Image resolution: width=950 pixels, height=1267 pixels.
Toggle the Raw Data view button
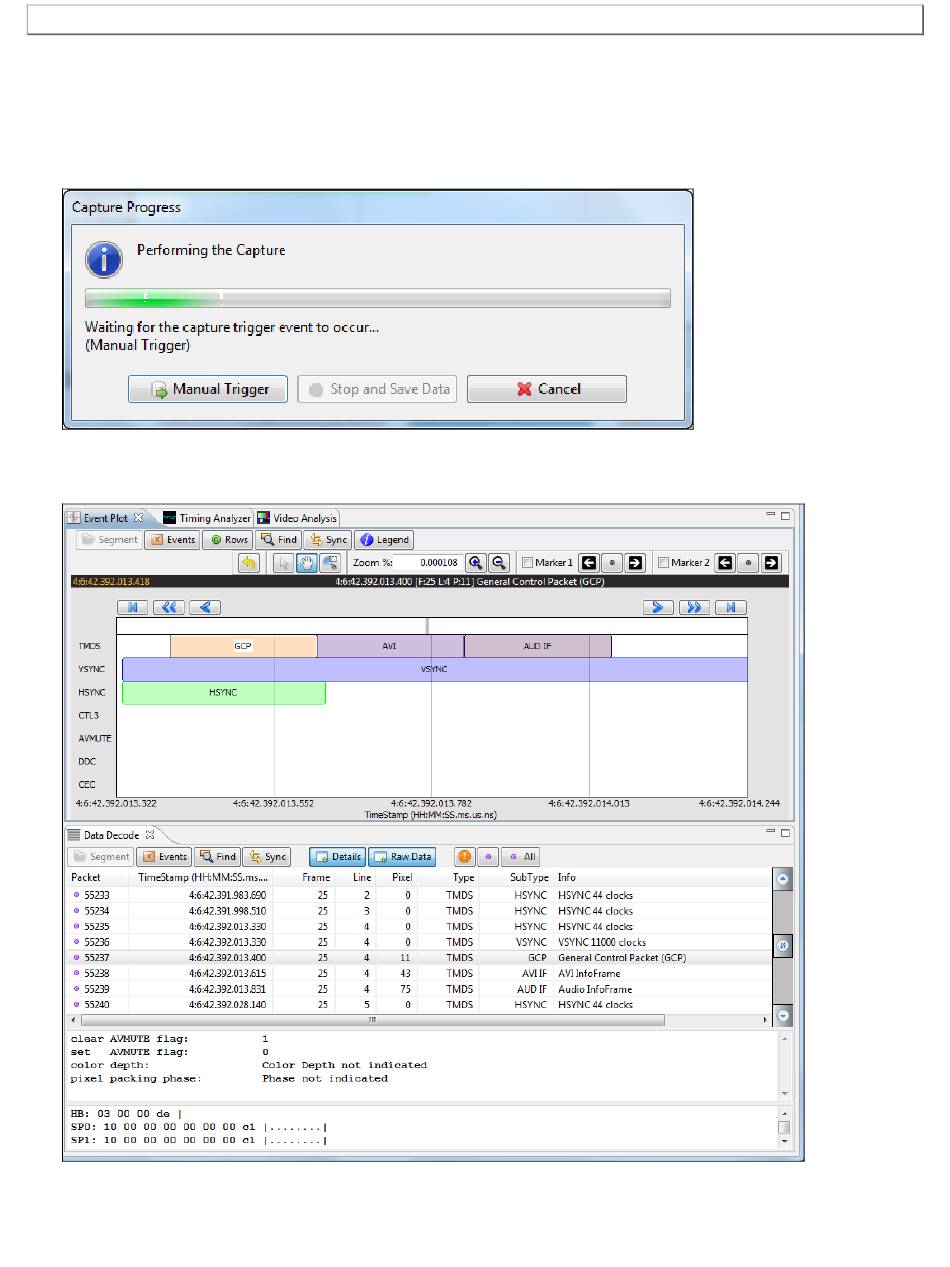pos(402,857)
